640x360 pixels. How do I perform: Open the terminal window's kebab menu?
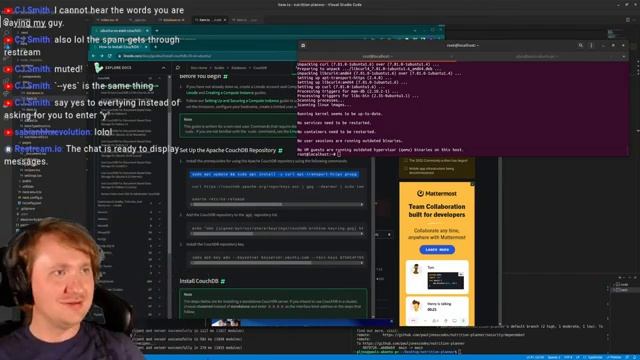[x=591, y=45]
